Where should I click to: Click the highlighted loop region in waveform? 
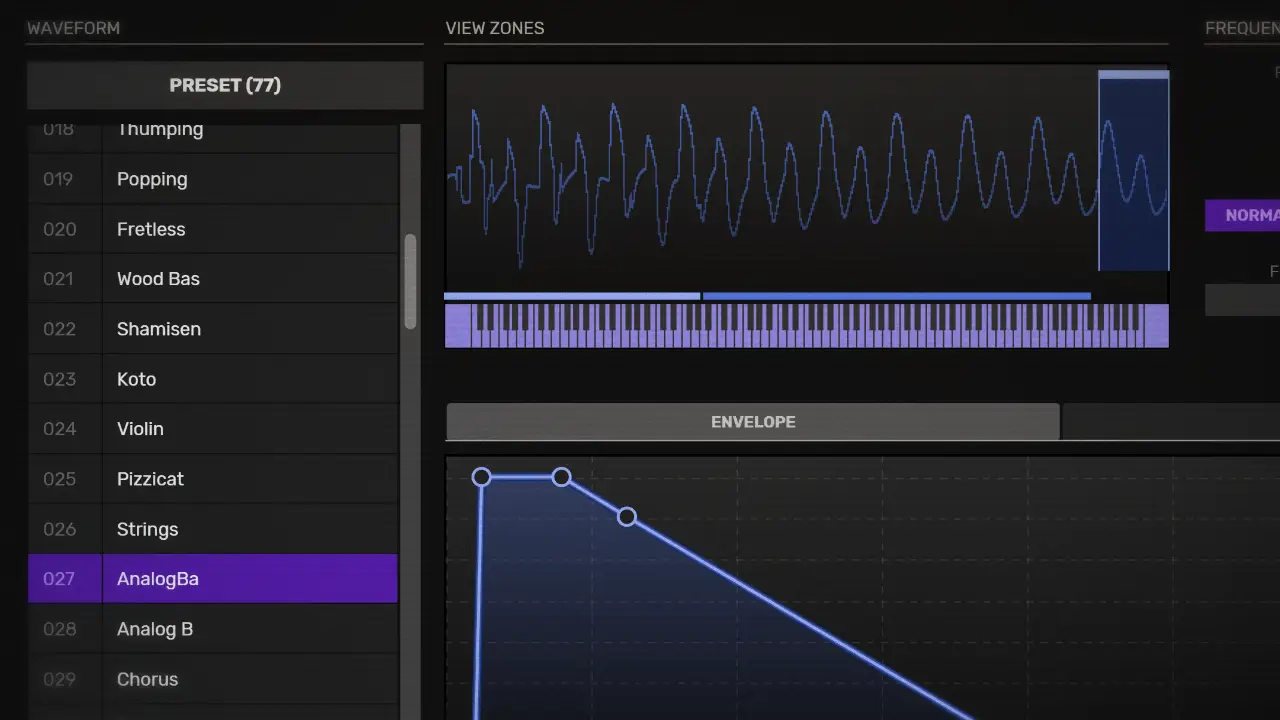[x=1133, y=172]
